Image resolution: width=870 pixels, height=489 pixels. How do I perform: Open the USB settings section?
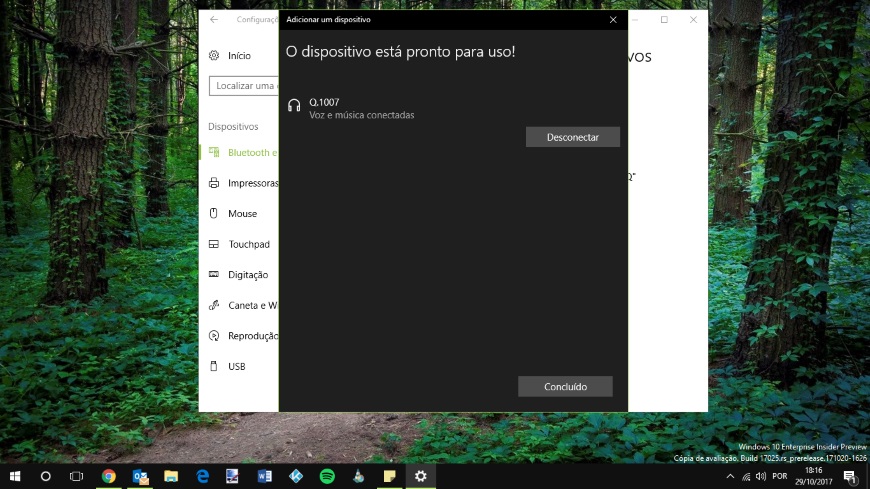[x=236, y=367]
